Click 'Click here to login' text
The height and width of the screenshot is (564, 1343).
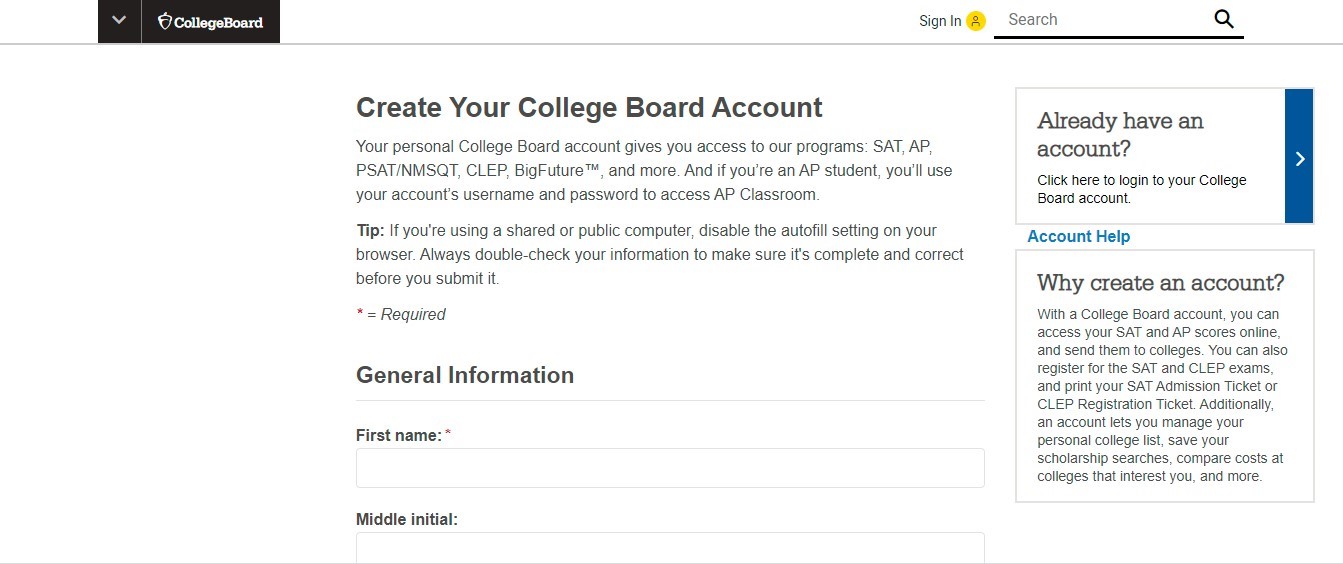pyautogui.click(x=1142, y=189)
